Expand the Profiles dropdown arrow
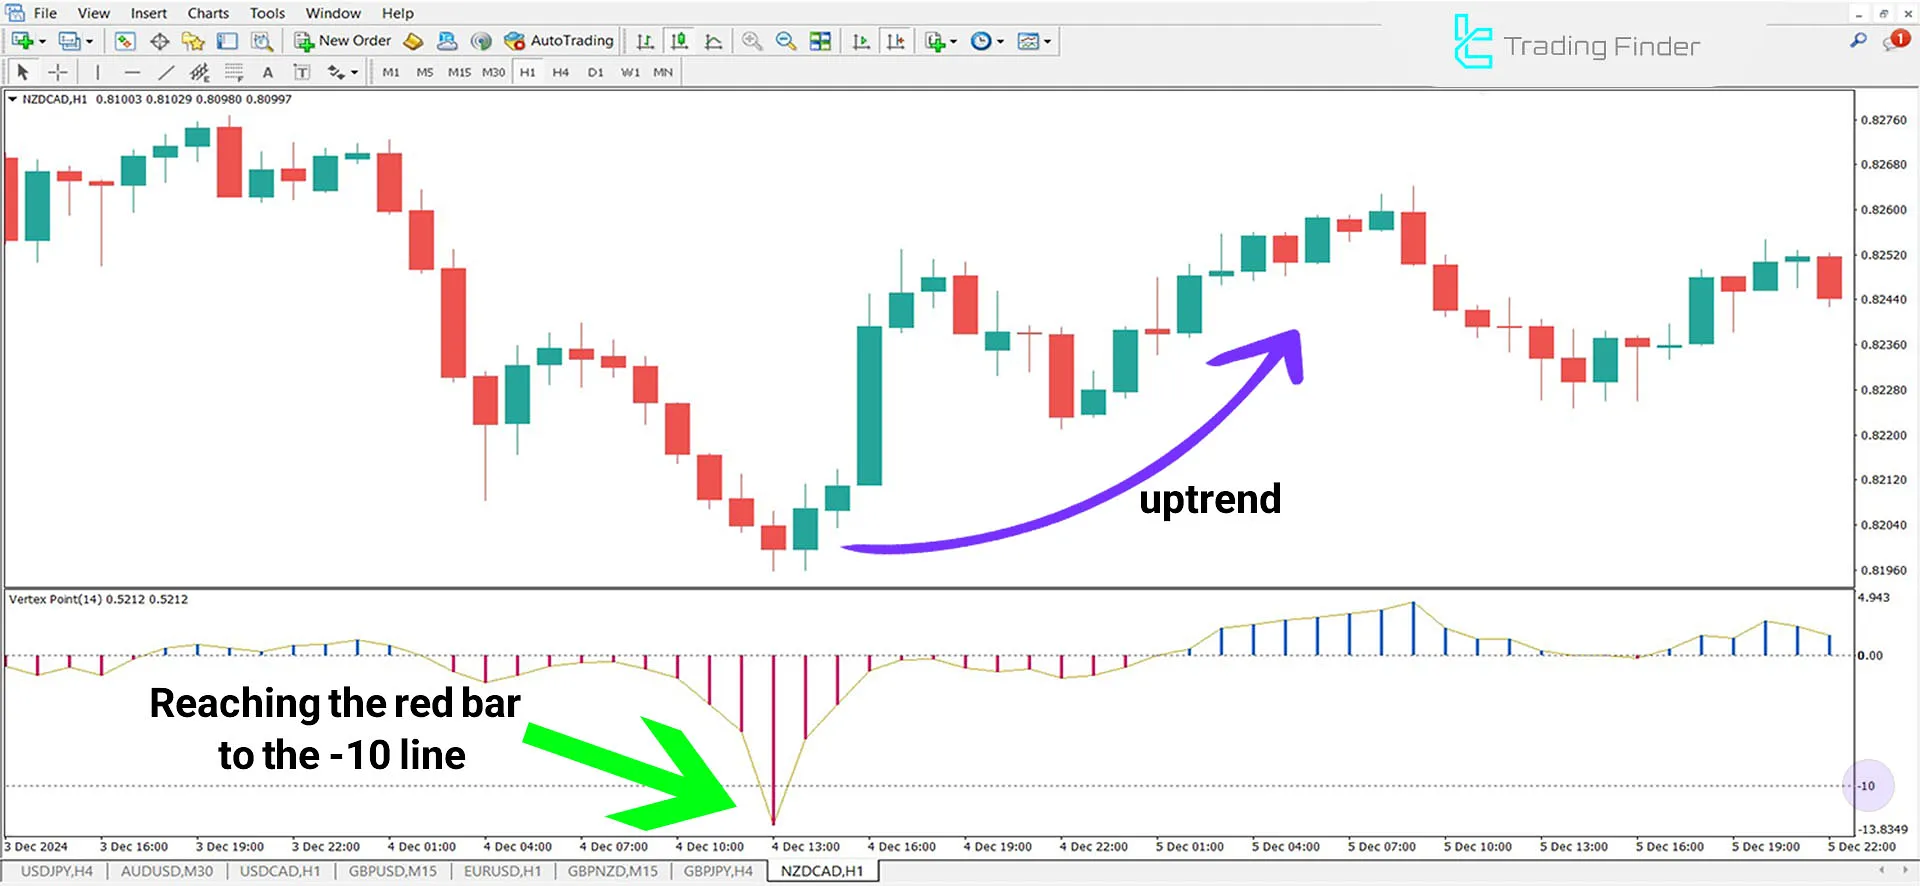Image resolution: width=1920 pixels, height=886 pixels. click(89, 42)
